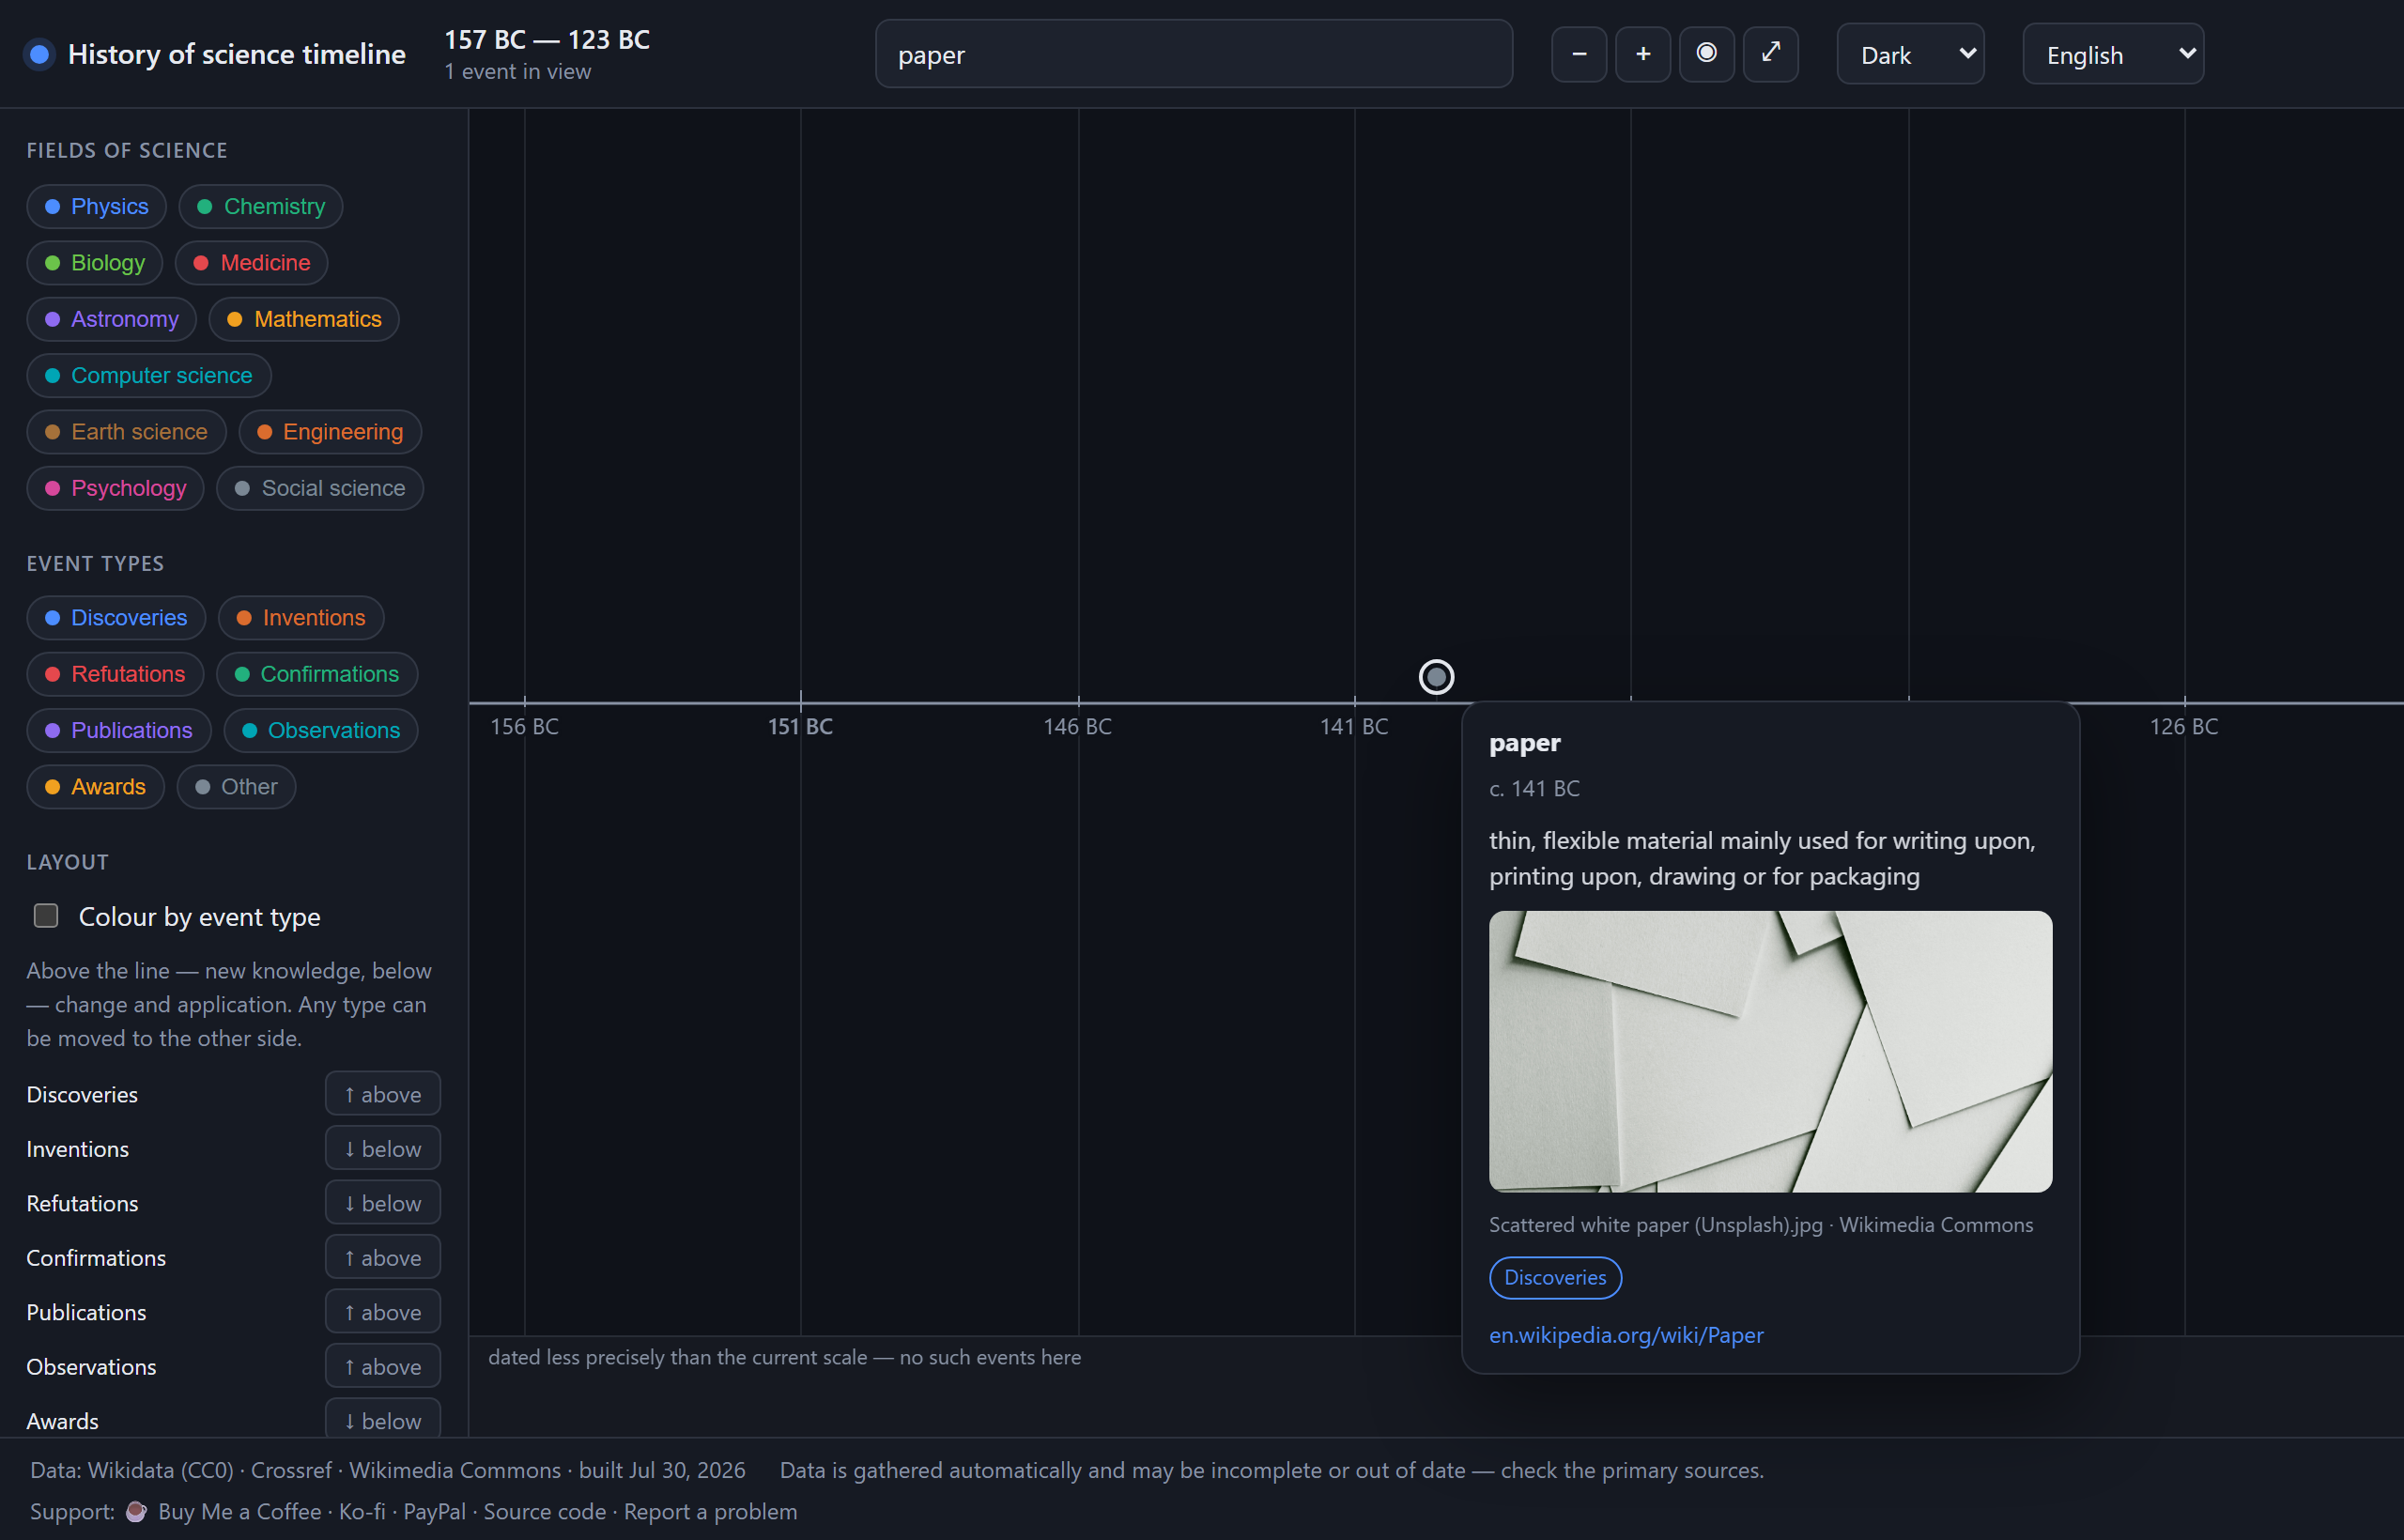
Task: Toggle the Social science filter
Action: (320, 488)
